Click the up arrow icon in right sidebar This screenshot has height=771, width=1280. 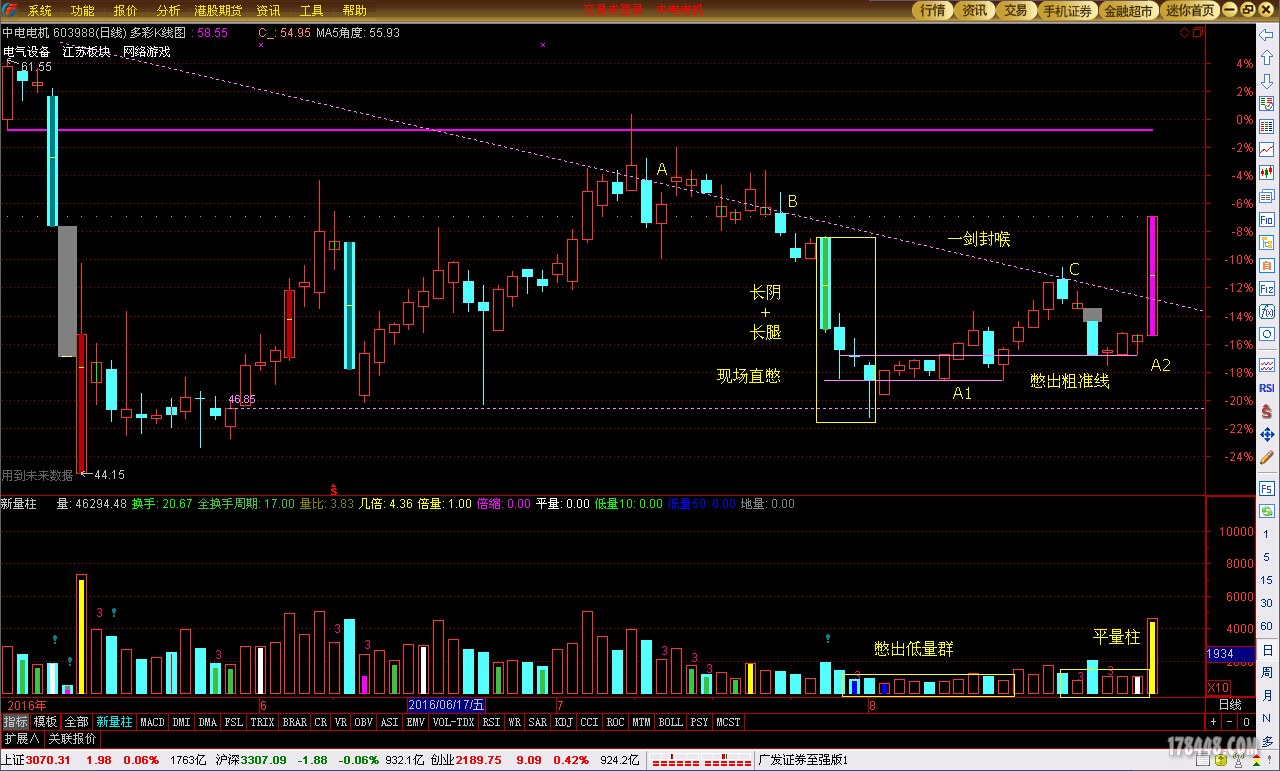click(1267, 58)
